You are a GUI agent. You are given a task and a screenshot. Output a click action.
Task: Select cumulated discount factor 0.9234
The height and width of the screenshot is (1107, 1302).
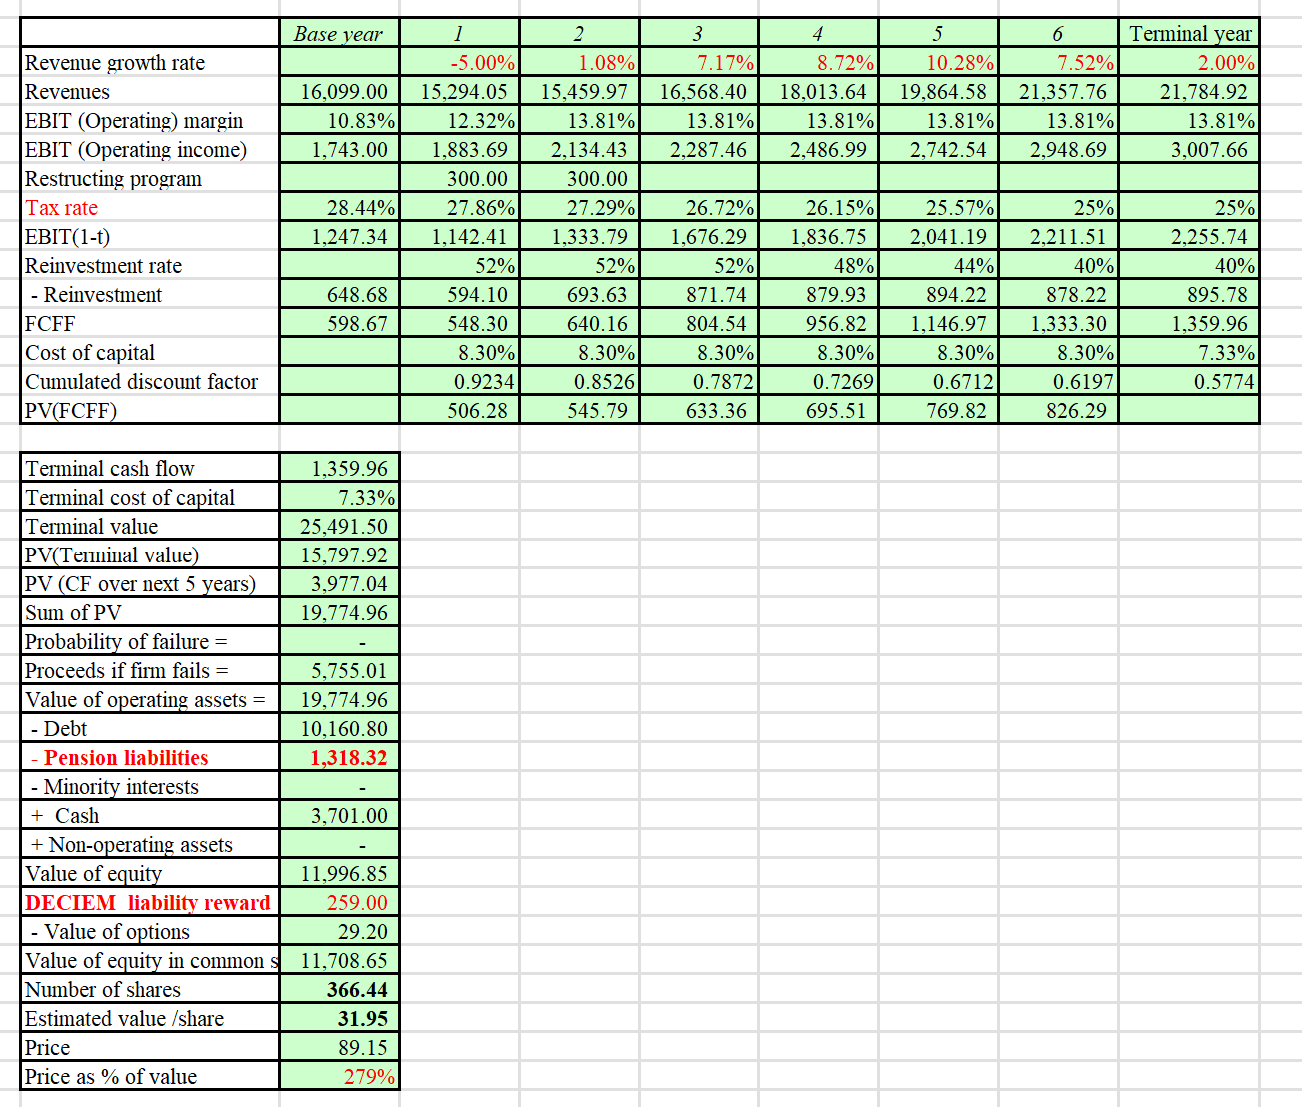pyautogui.click(x=459, y=382)
